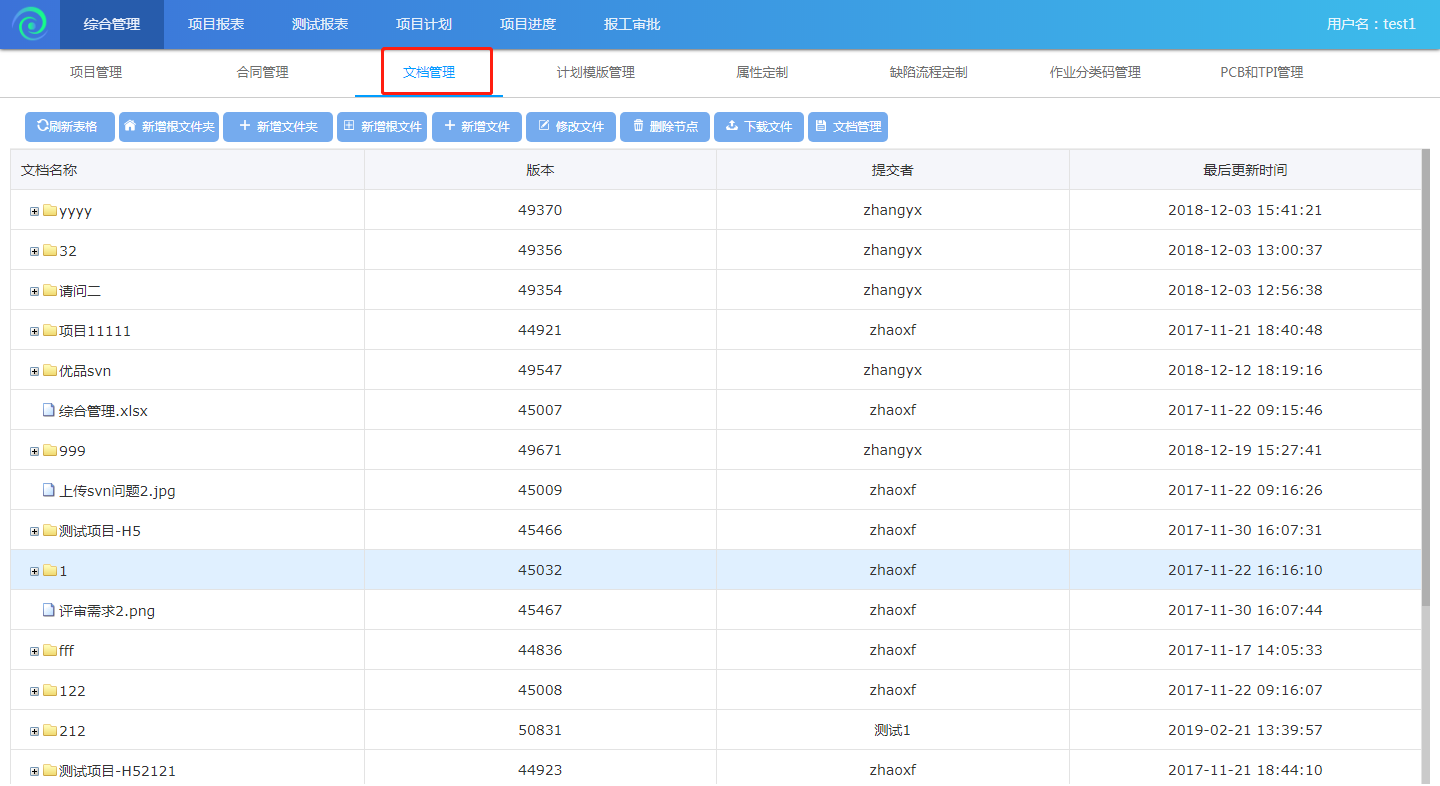
Task: Click the refresh table button icon
Action: pos(43,126)
